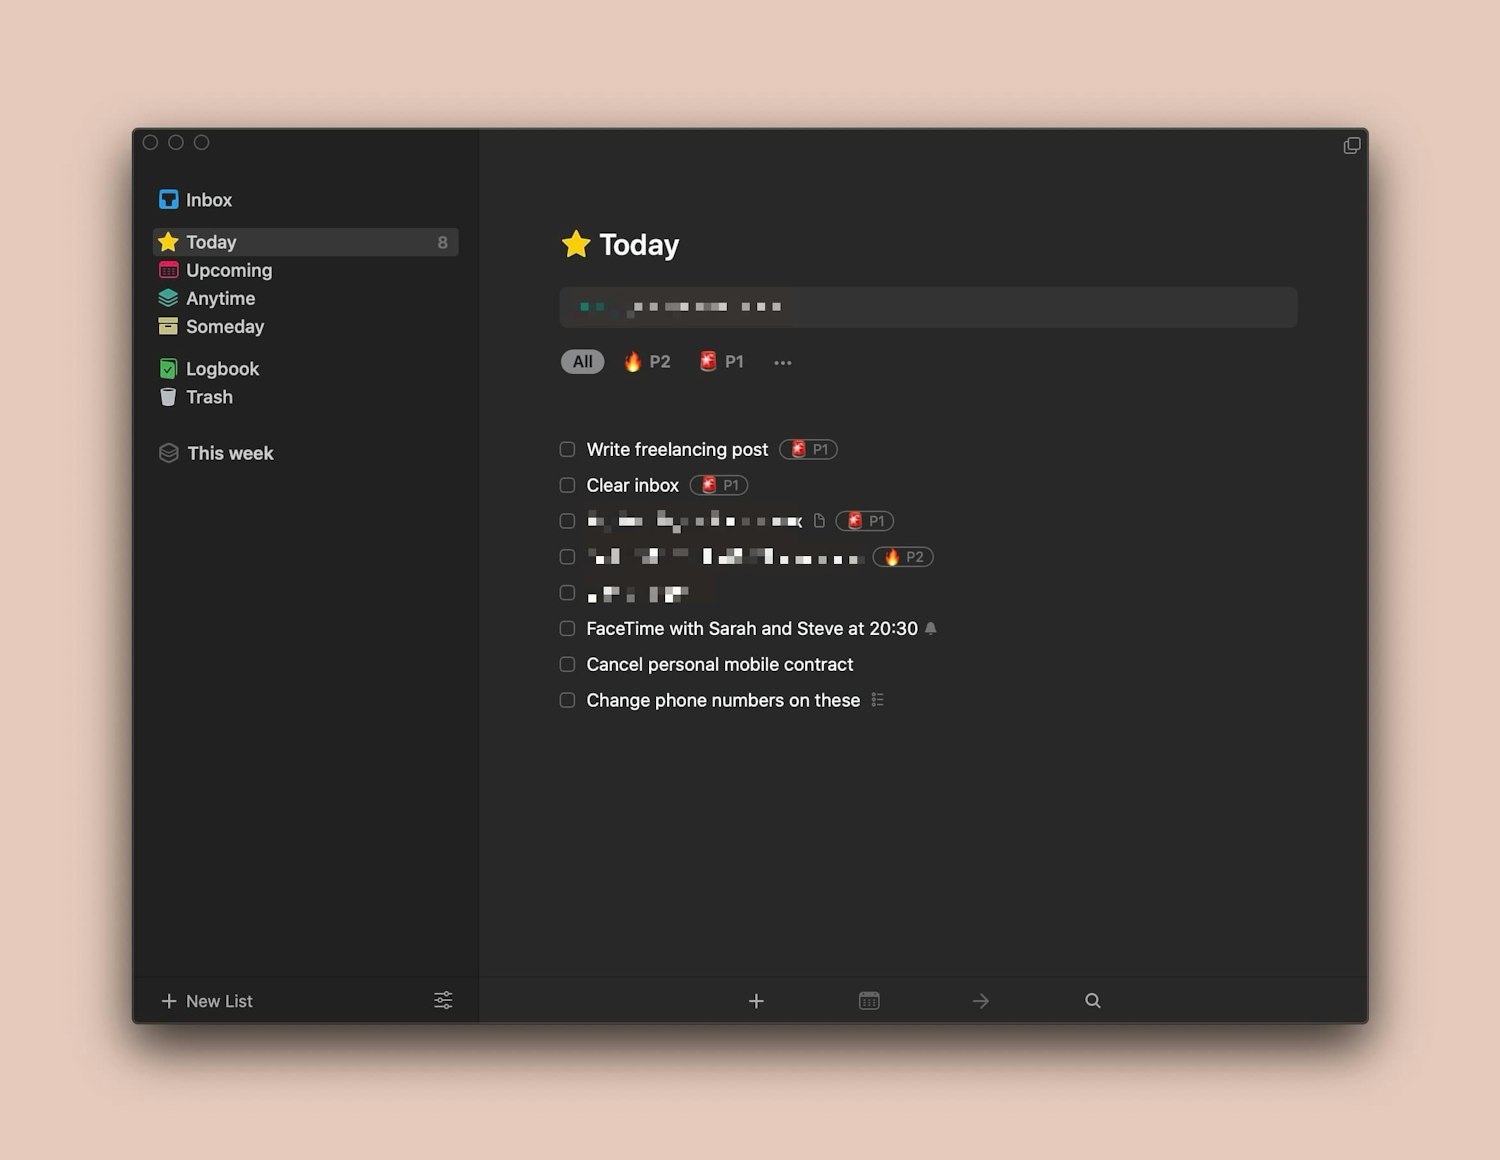This screenshot has height=1160, width=1500.
Task: Open the This week project
Action: (x=230, y=453)
